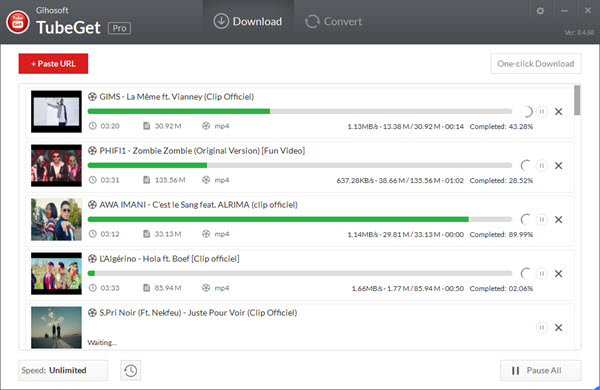Pause the waiting S.Pri Noir download
The width and height of the screenshot is (600, 390).
tap(541, 328)
